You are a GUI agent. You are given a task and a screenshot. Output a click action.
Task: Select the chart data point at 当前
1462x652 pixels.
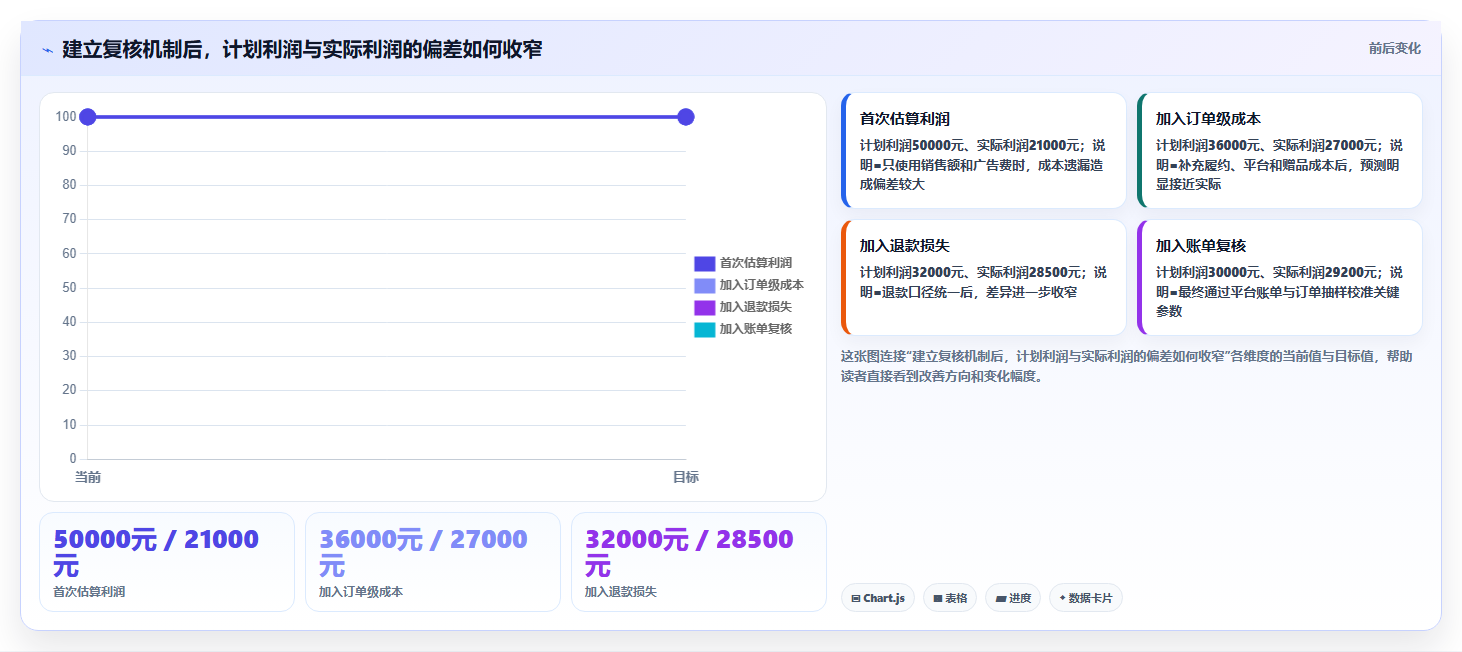pos(87,117)
